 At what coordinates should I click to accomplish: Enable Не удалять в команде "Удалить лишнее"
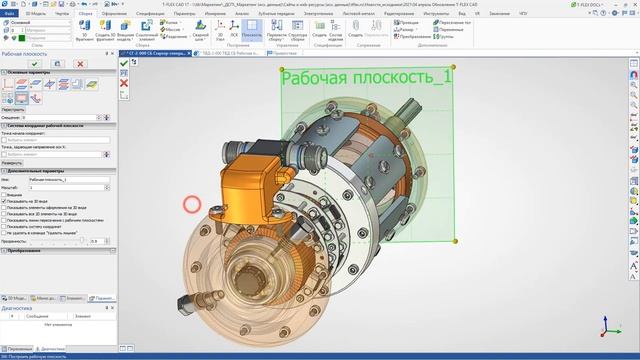[4, 233]
